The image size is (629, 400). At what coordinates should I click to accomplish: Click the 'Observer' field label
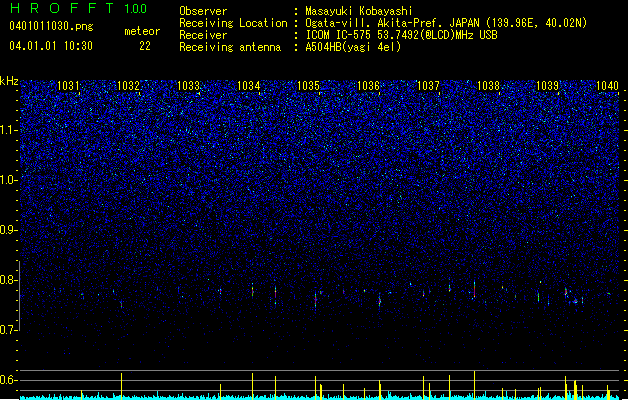(203, 11)
